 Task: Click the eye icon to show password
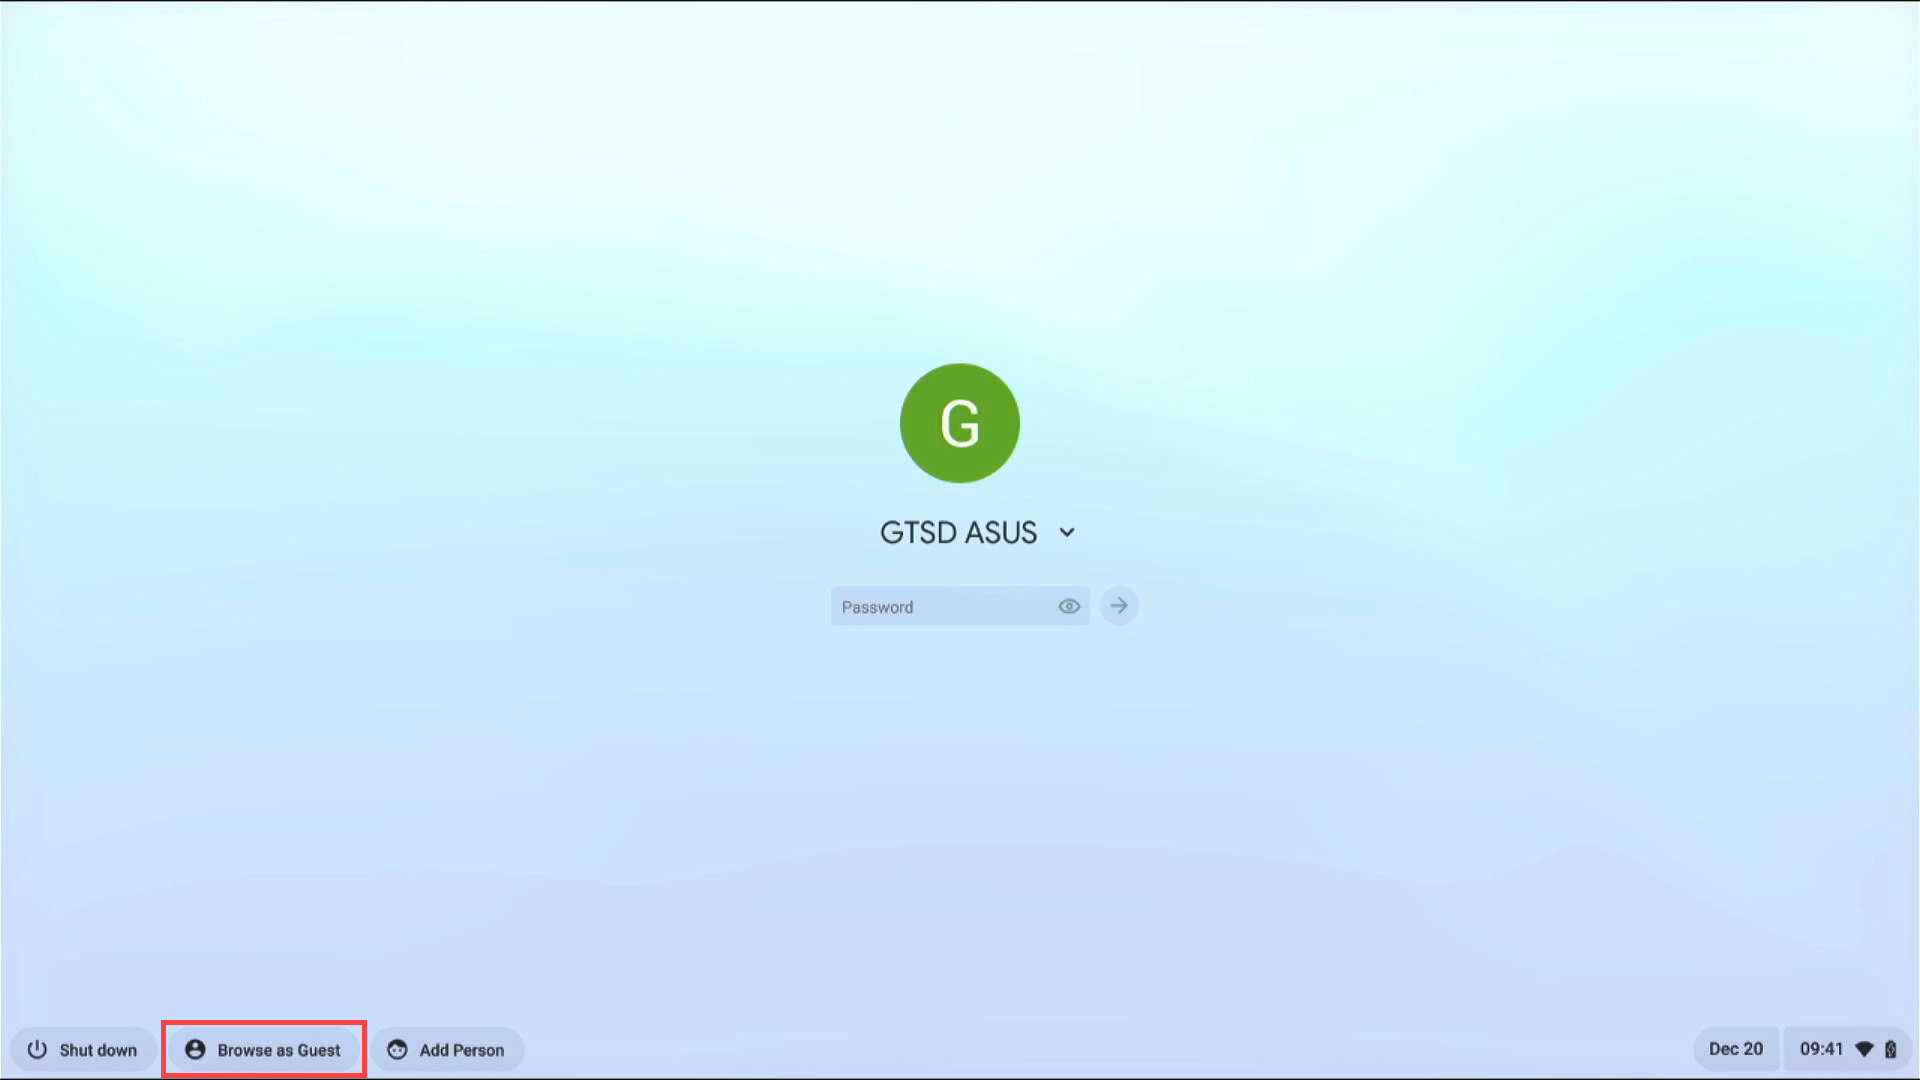1069,607
